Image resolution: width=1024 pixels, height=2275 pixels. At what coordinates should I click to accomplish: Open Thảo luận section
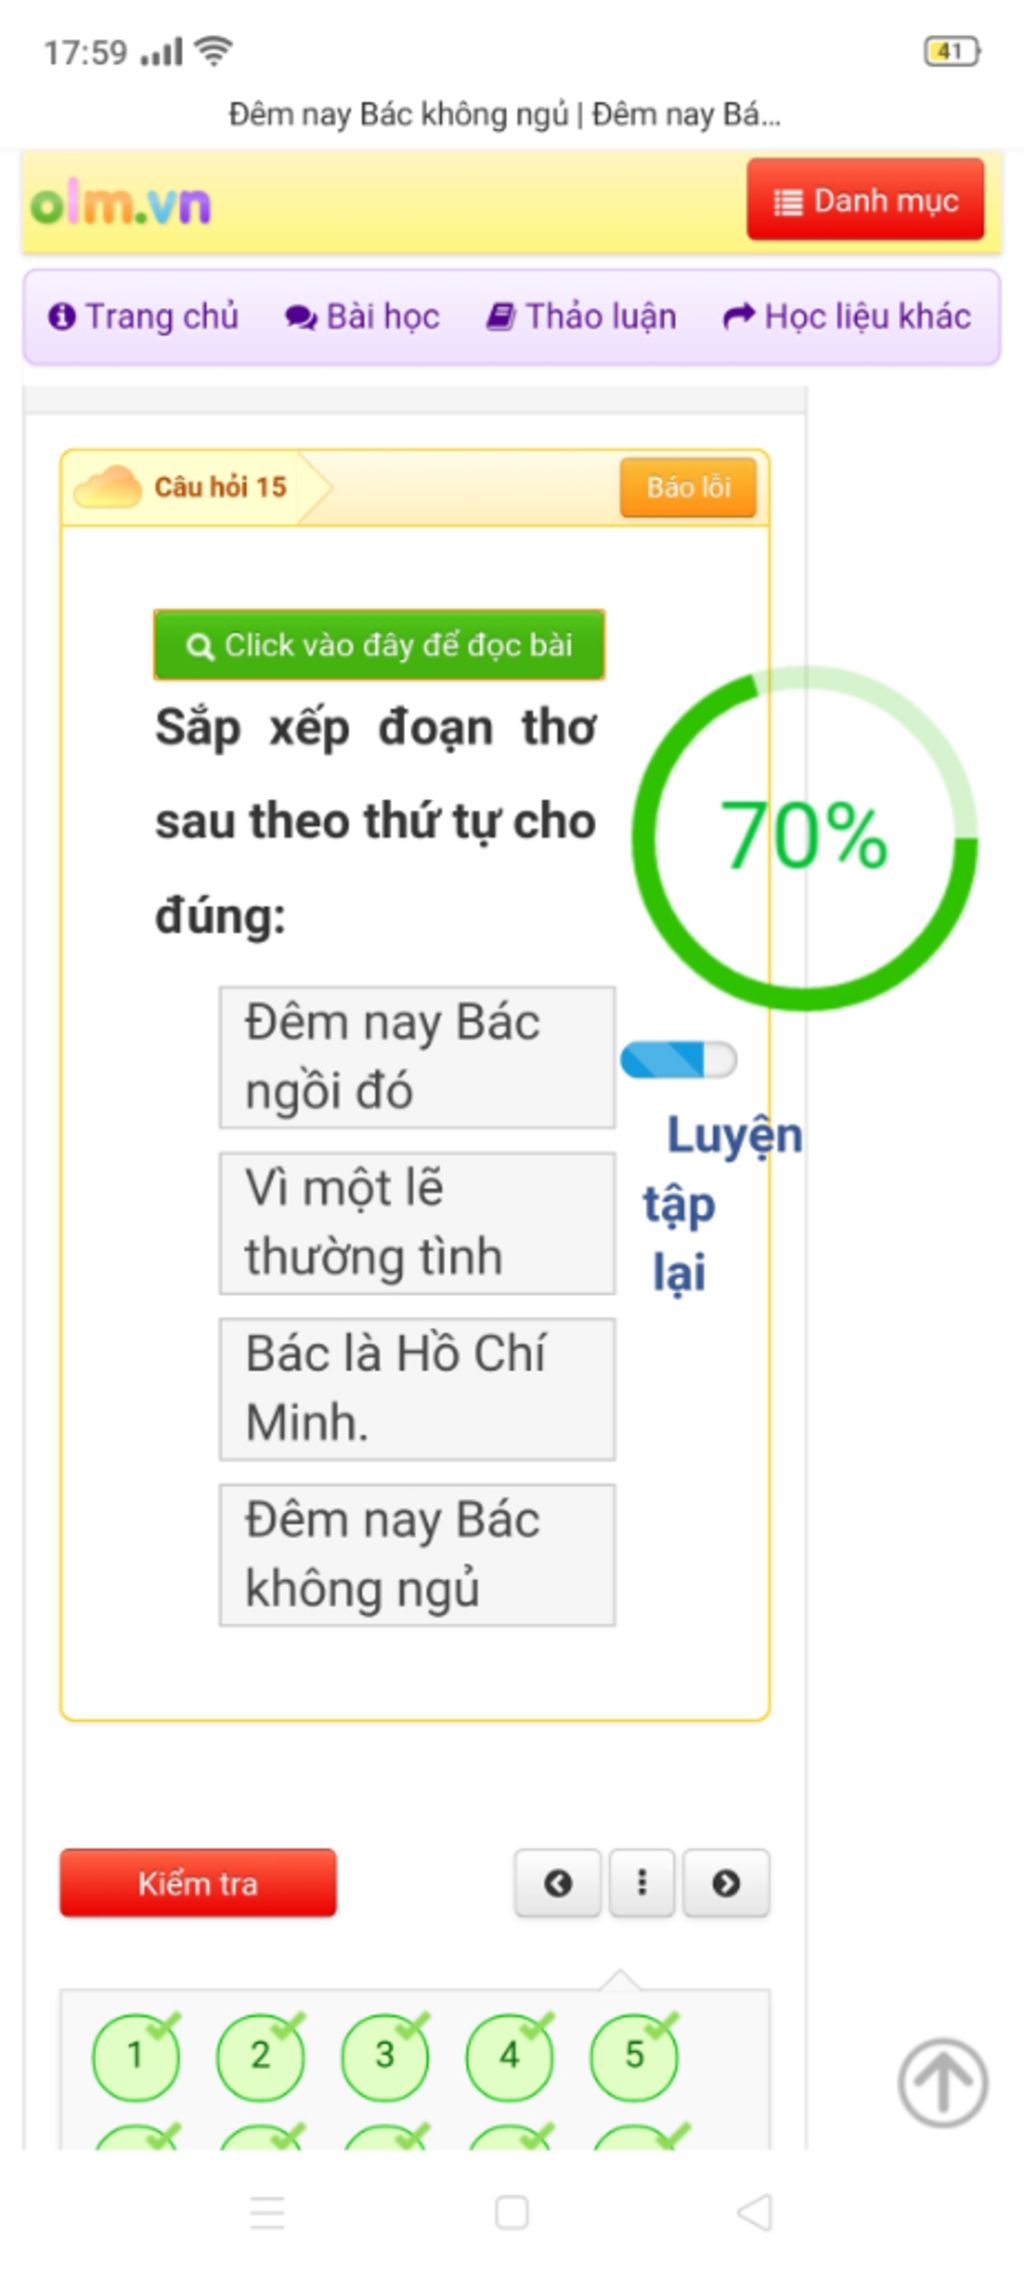pos(581,316)
